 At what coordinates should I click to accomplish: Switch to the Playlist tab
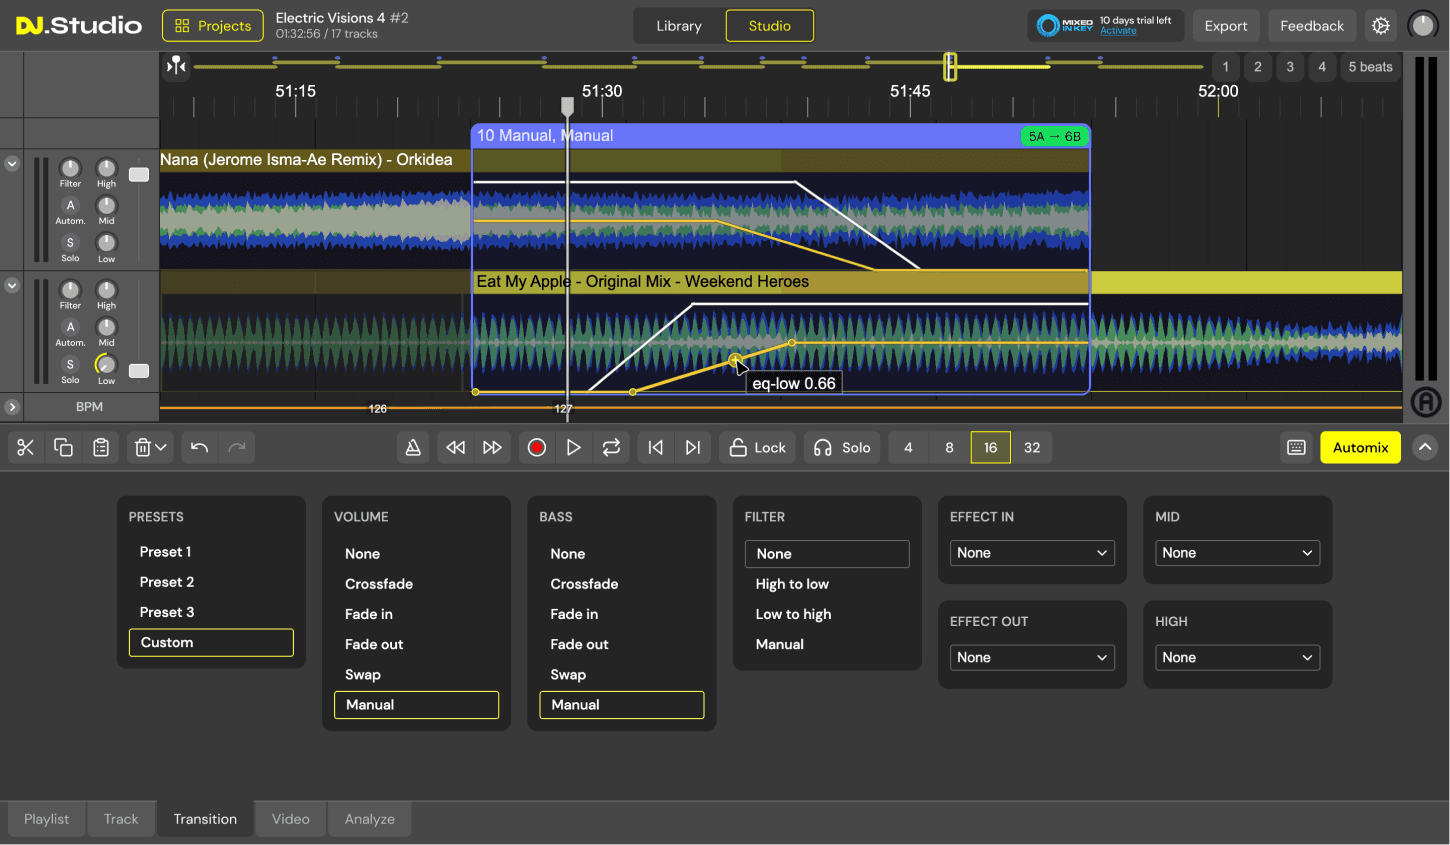pos(47,819)
